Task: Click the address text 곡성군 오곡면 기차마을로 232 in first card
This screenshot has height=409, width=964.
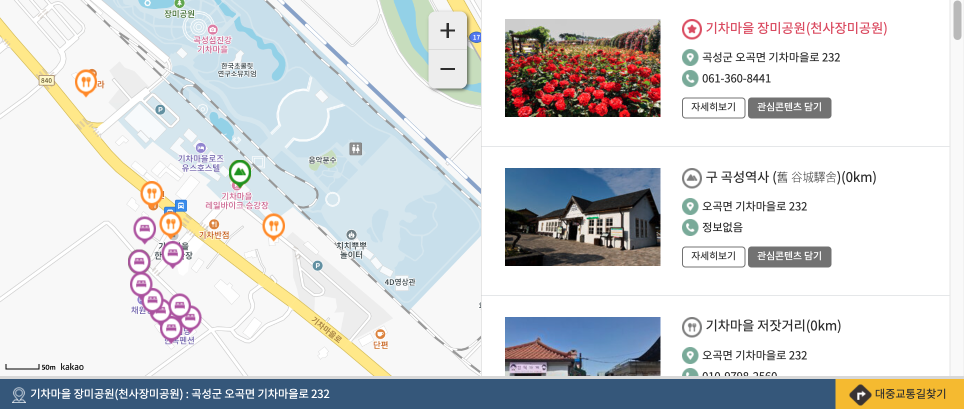Action: [771, 58]
